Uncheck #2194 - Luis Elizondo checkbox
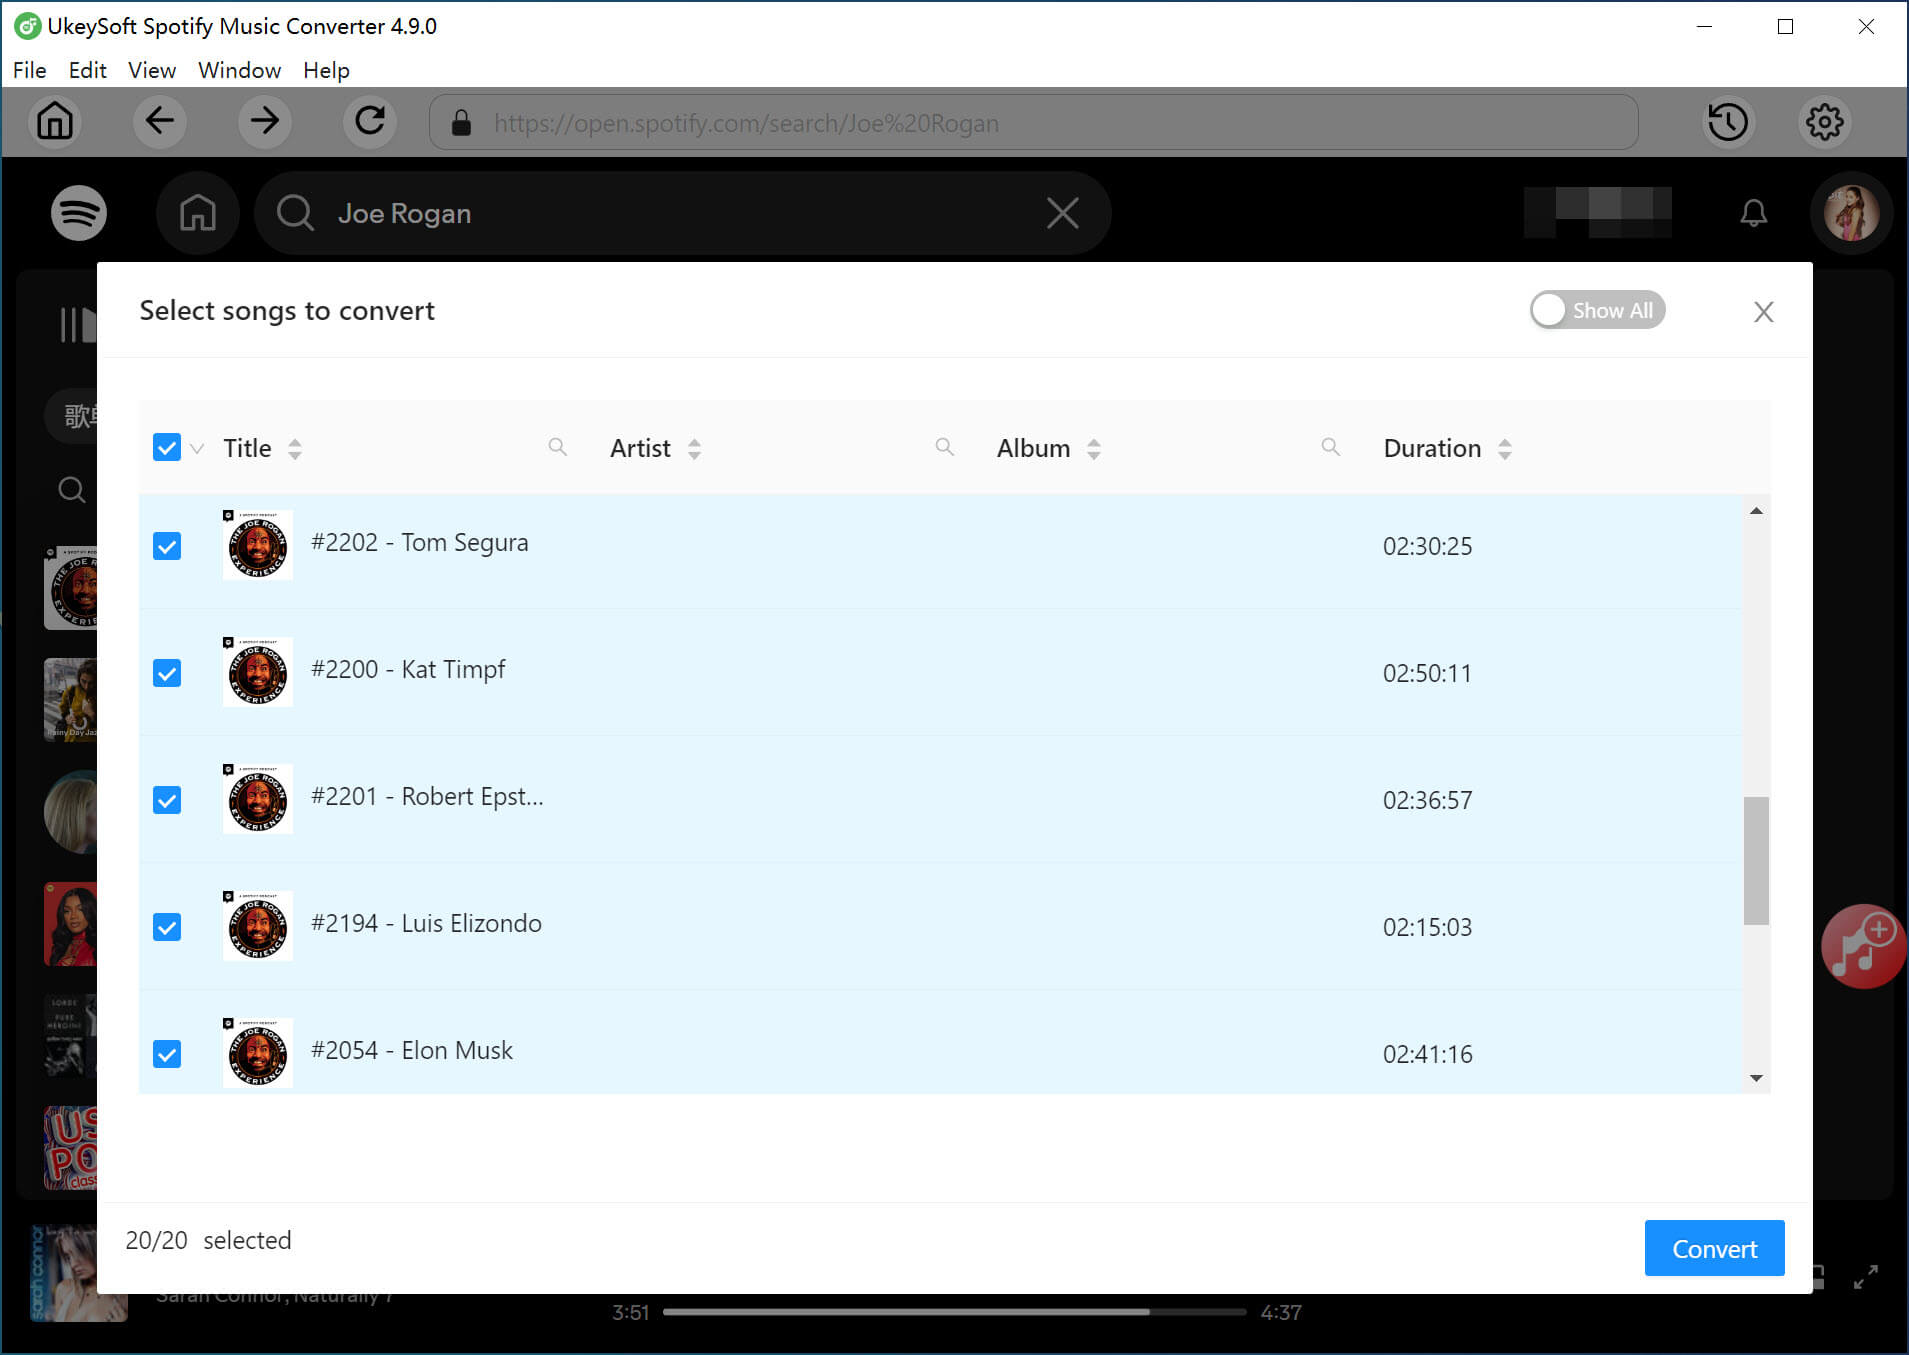This screenshot has height=1355, width=1909. coord(167,927)
